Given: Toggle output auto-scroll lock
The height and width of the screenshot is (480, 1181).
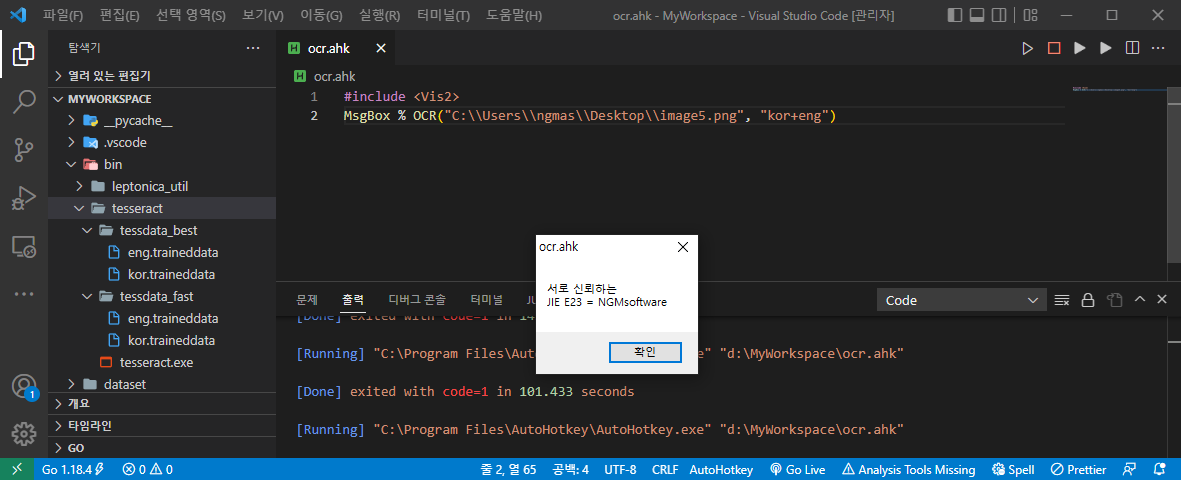Looking at the screenshot, I should 1088,300.
